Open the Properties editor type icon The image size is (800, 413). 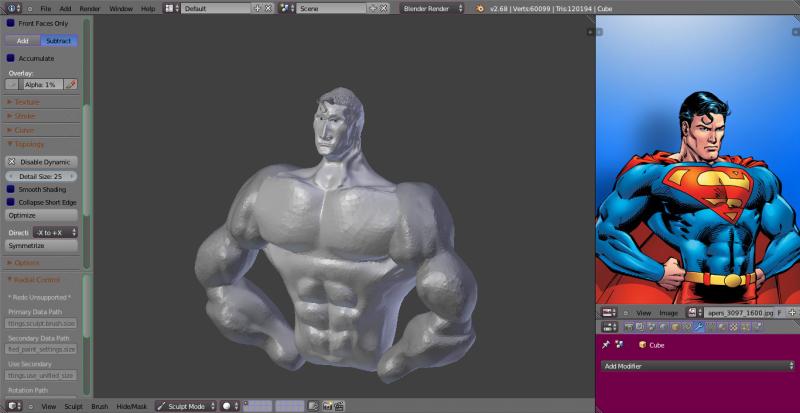click(609, 327)
